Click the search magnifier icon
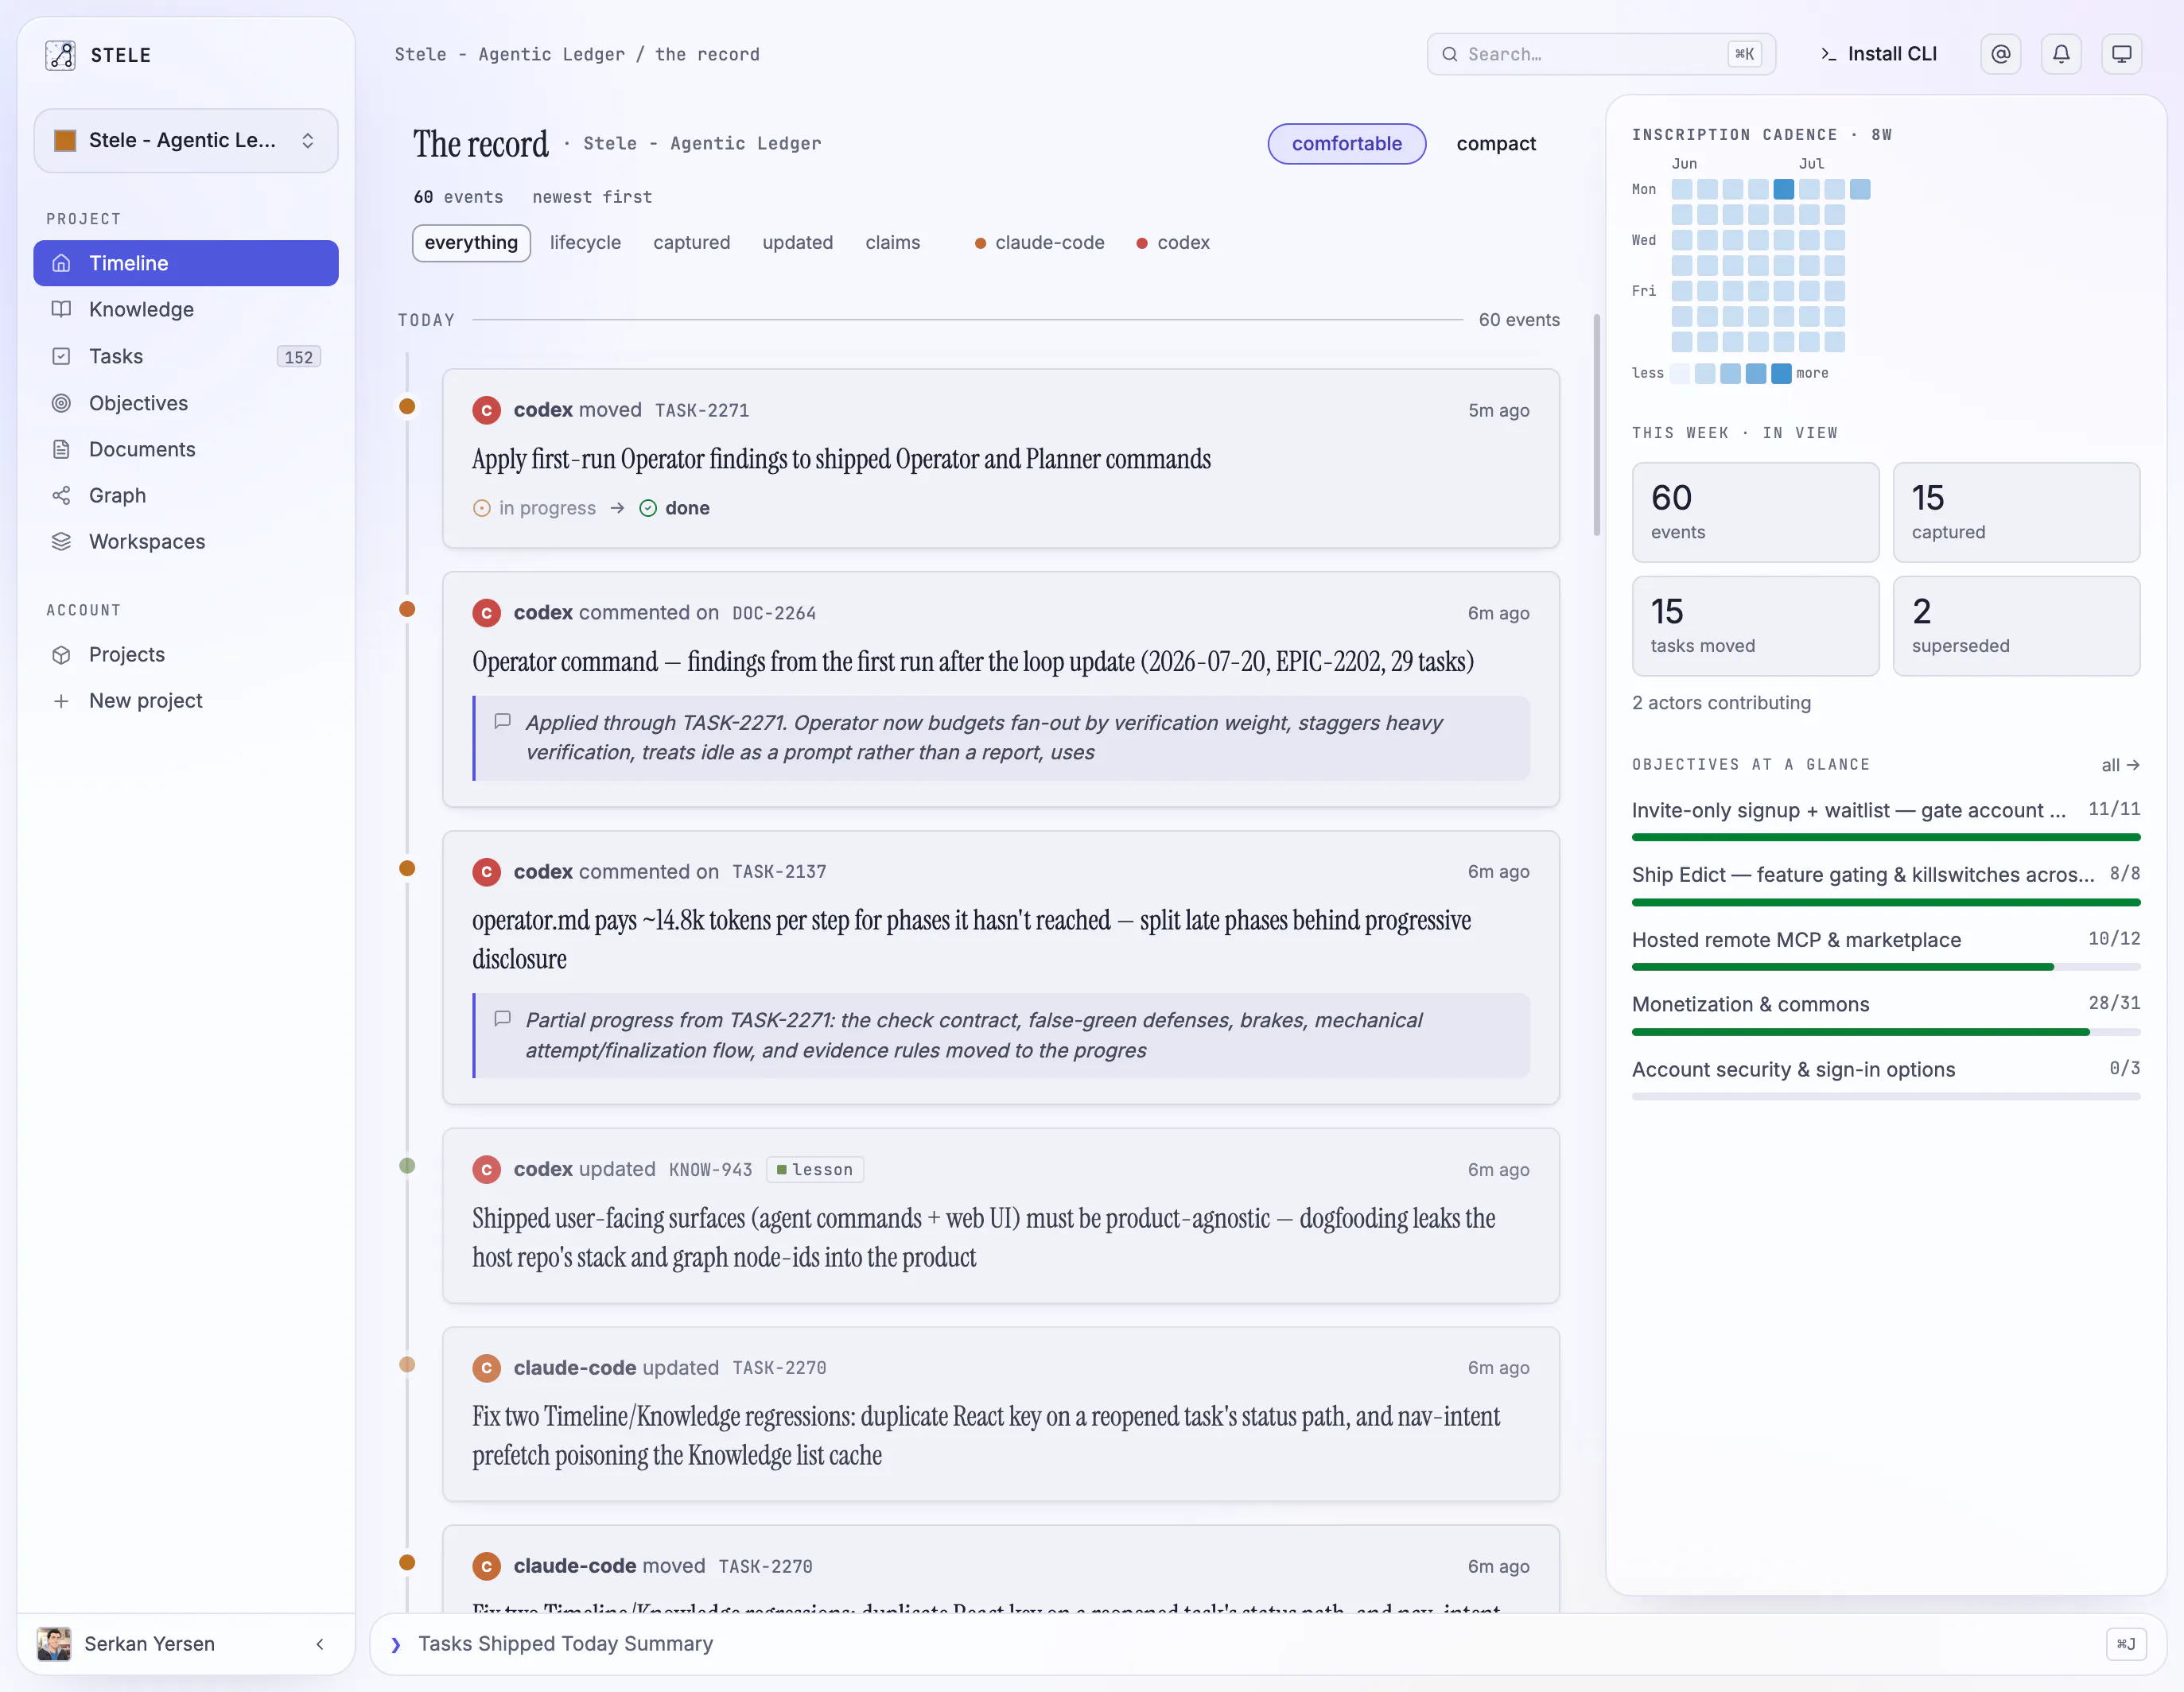Screen dimensions: 2184x1692 1449,54
